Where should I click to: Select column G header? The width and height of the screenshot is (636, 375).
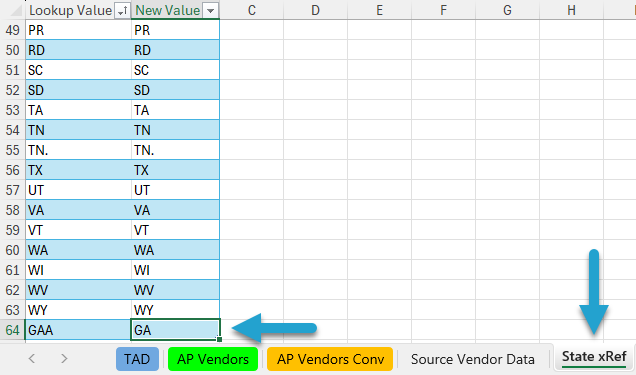[507, 10]
